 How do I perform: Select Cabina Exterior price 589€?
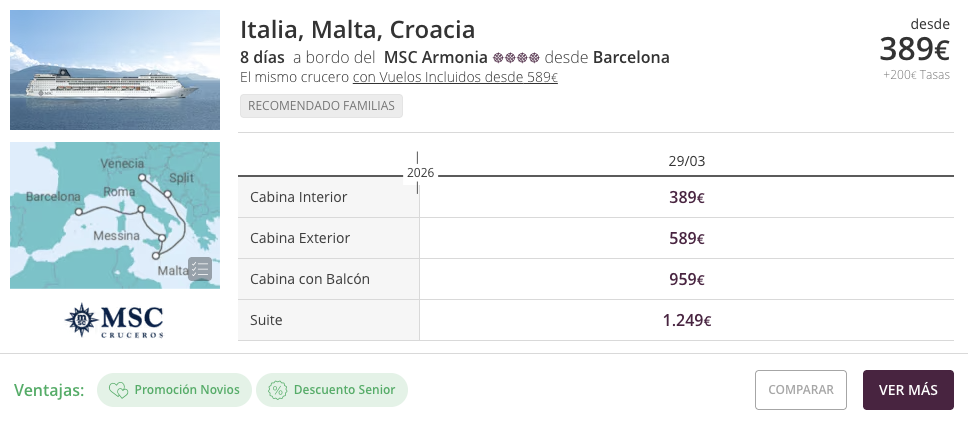(687, 239)
